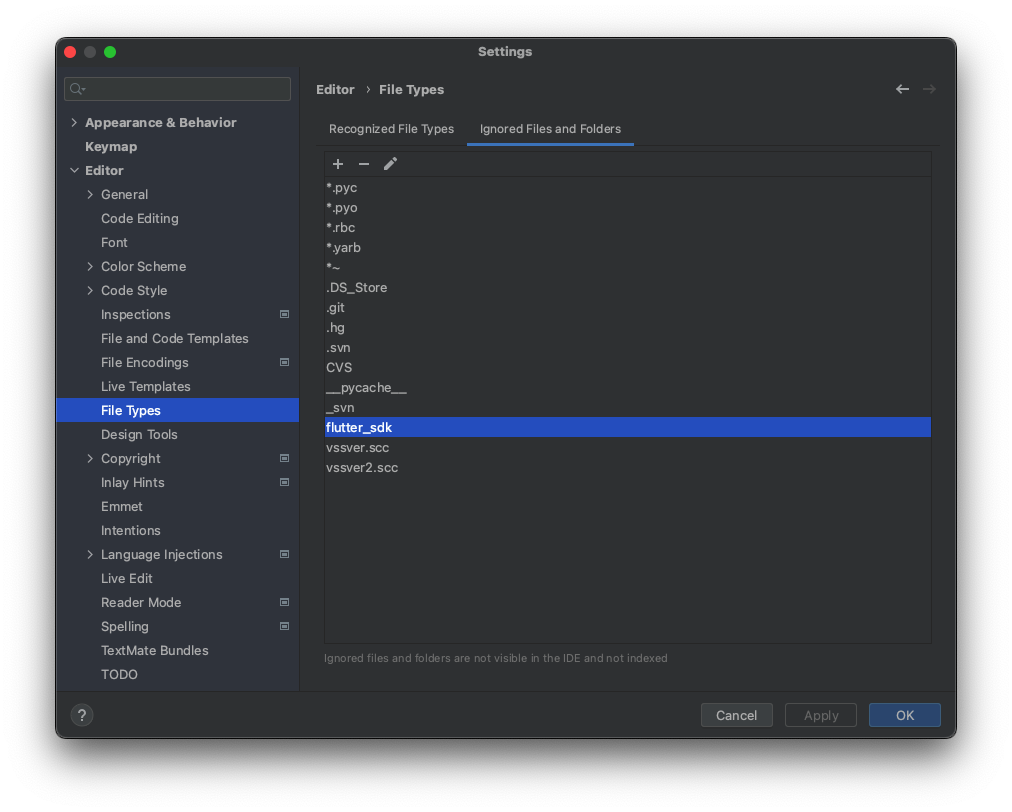Click the icon beside Language Injections
The width and height of the screenshot is (1012, 812).
(284, 554)
